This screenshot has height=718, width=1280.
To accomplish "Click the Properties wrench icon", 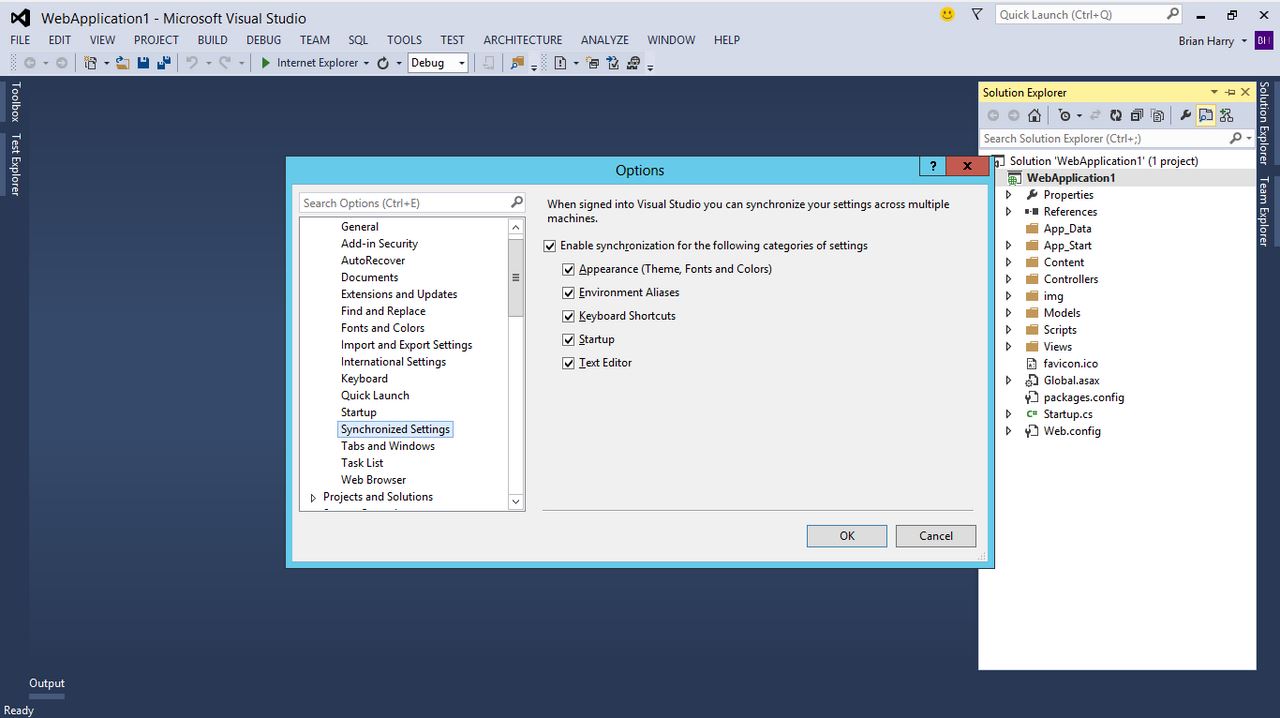I will (x=1186, y=116).
